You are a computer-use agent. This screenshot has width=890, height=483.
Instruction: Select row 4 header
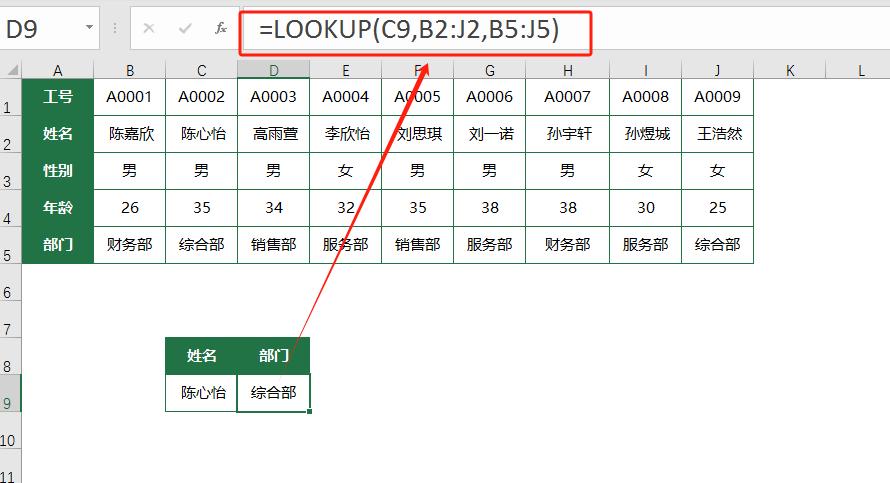click(x=10, y=208)
